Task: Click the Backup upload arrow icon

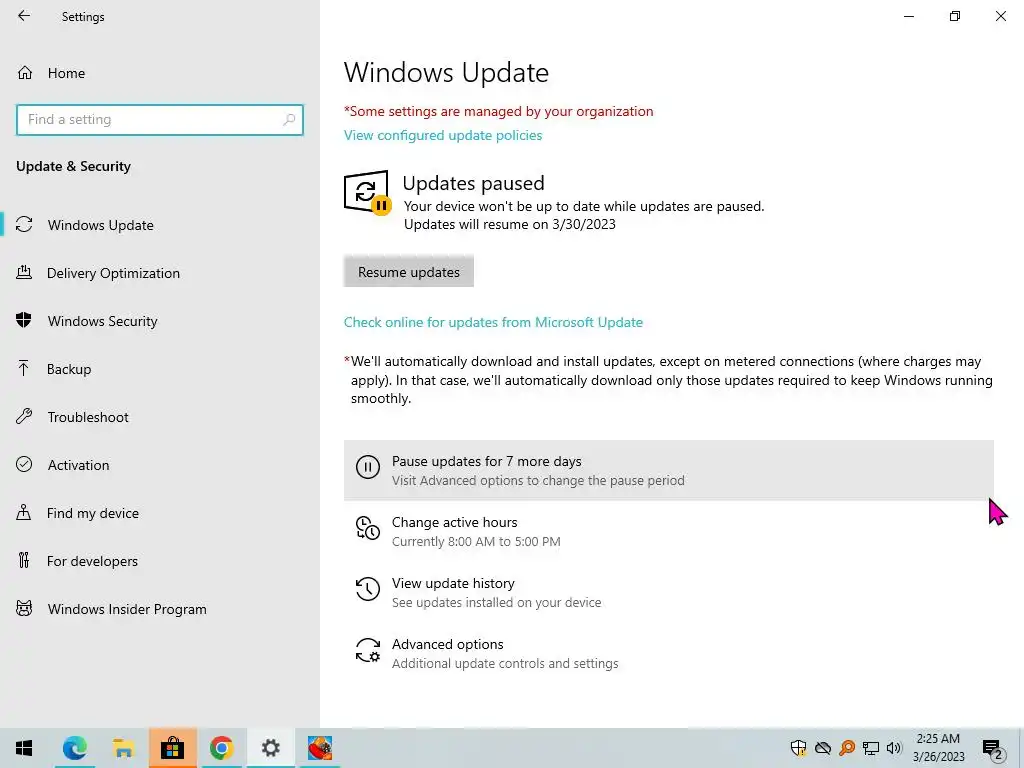Action: (24, 368)
